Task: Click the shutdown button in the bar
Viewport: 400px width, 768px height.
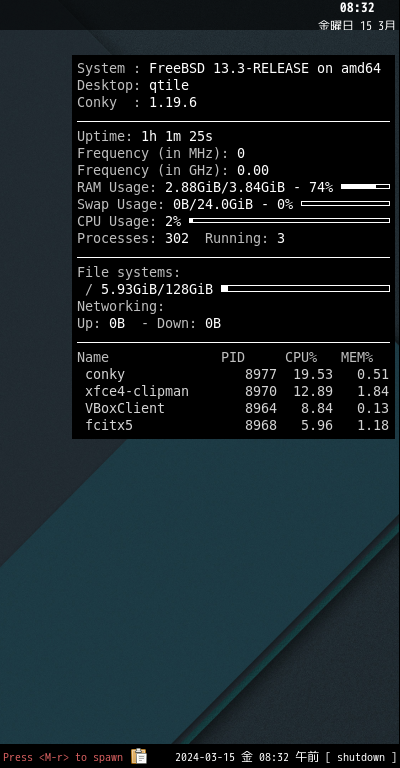Action: 361,757
